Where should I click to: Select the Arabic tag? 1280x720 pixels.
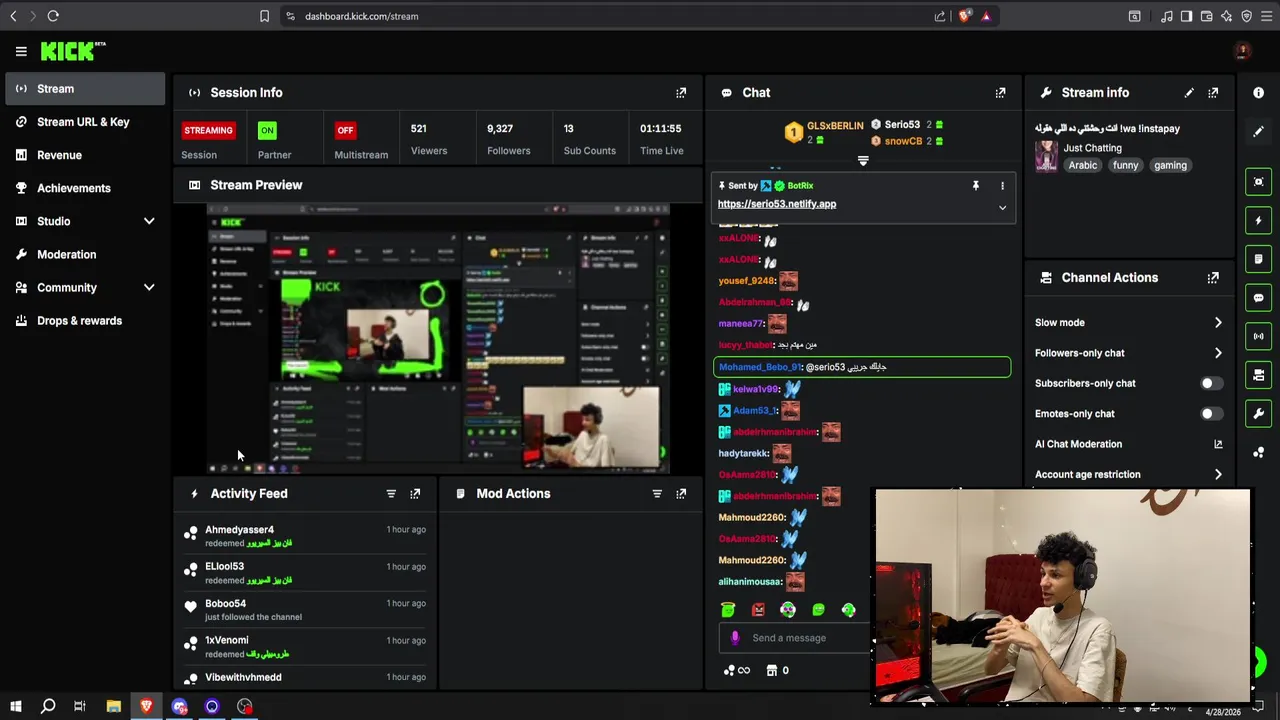[x=1083, y=165]
